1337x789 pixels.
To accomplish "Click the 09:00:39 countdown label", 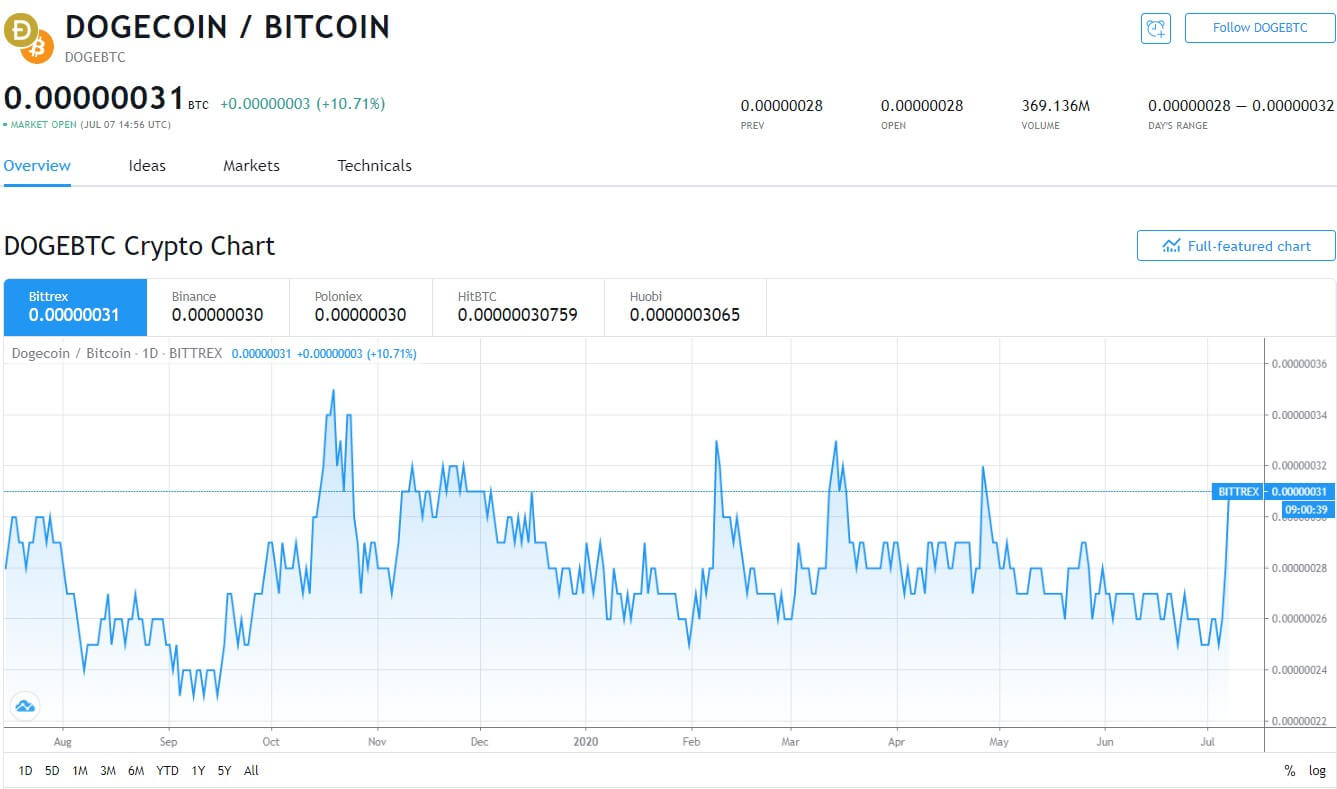I will click(x=1308, y=509).
